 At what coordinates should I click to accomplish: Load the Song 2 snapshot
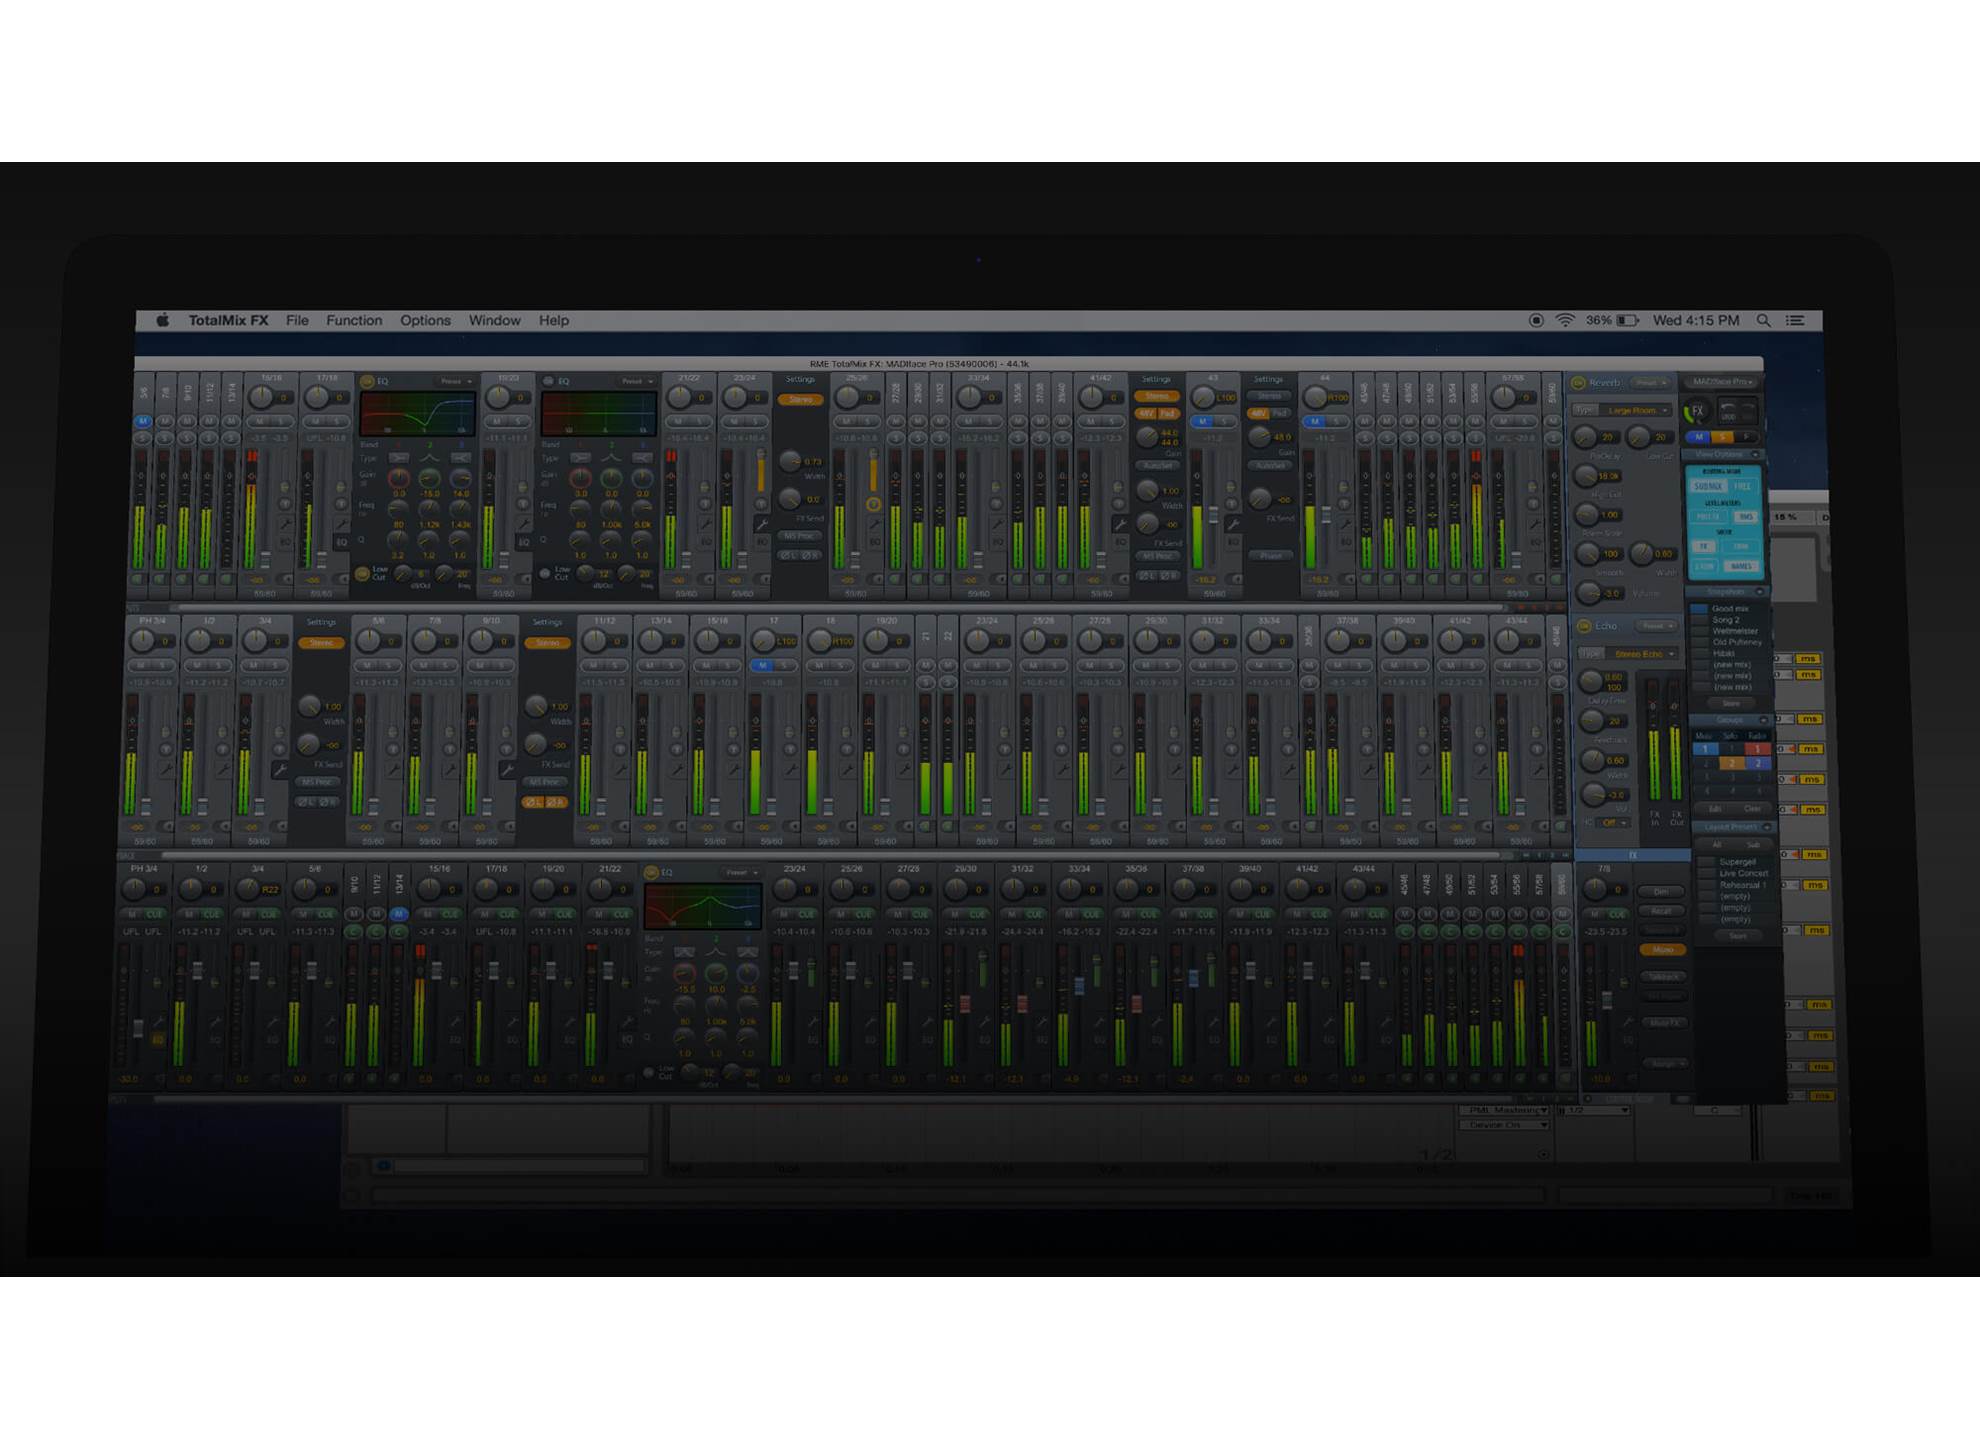point(1726,620)
